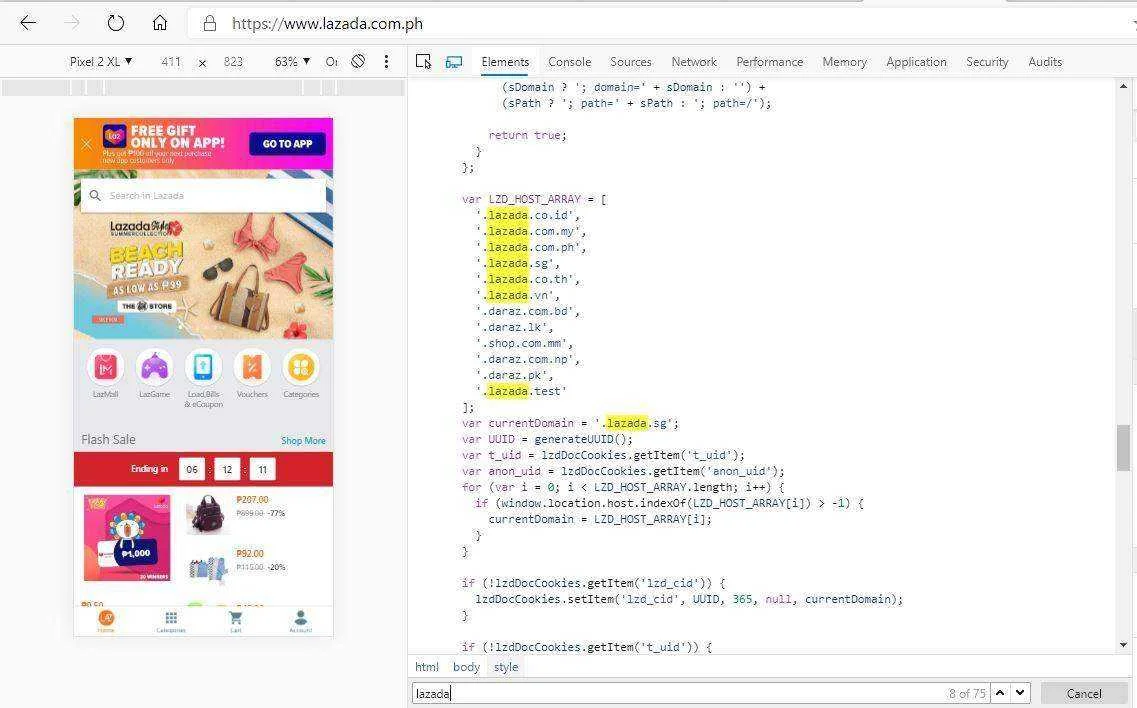Viewport: 1137px width, 708px height.
Task: Tap the Account bottom navigation icon
Action: (x=300, y=621)
